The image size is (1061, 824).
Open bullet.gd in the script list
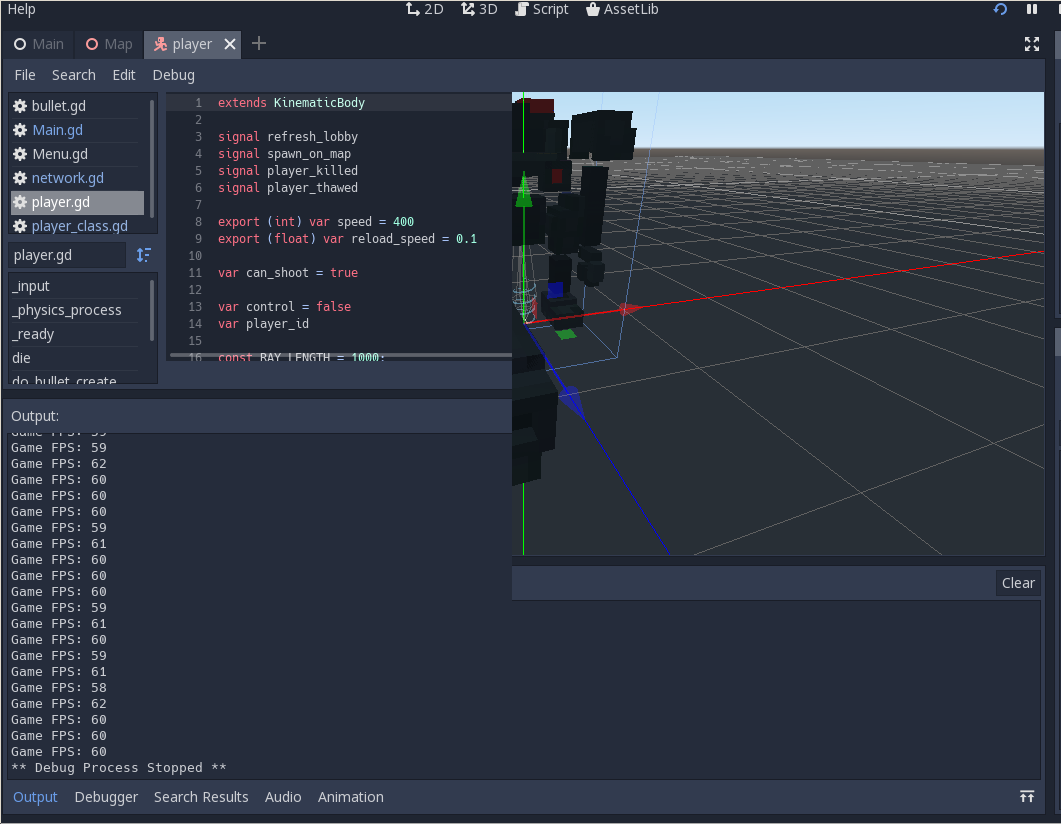(78, 106)
